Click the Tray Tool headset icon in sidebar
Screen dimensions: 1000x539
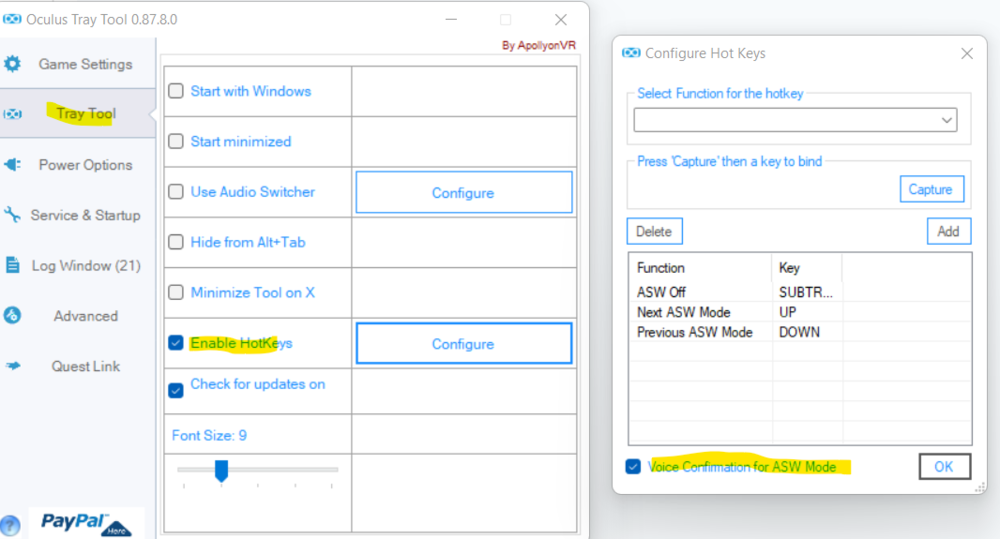(12, 114)
